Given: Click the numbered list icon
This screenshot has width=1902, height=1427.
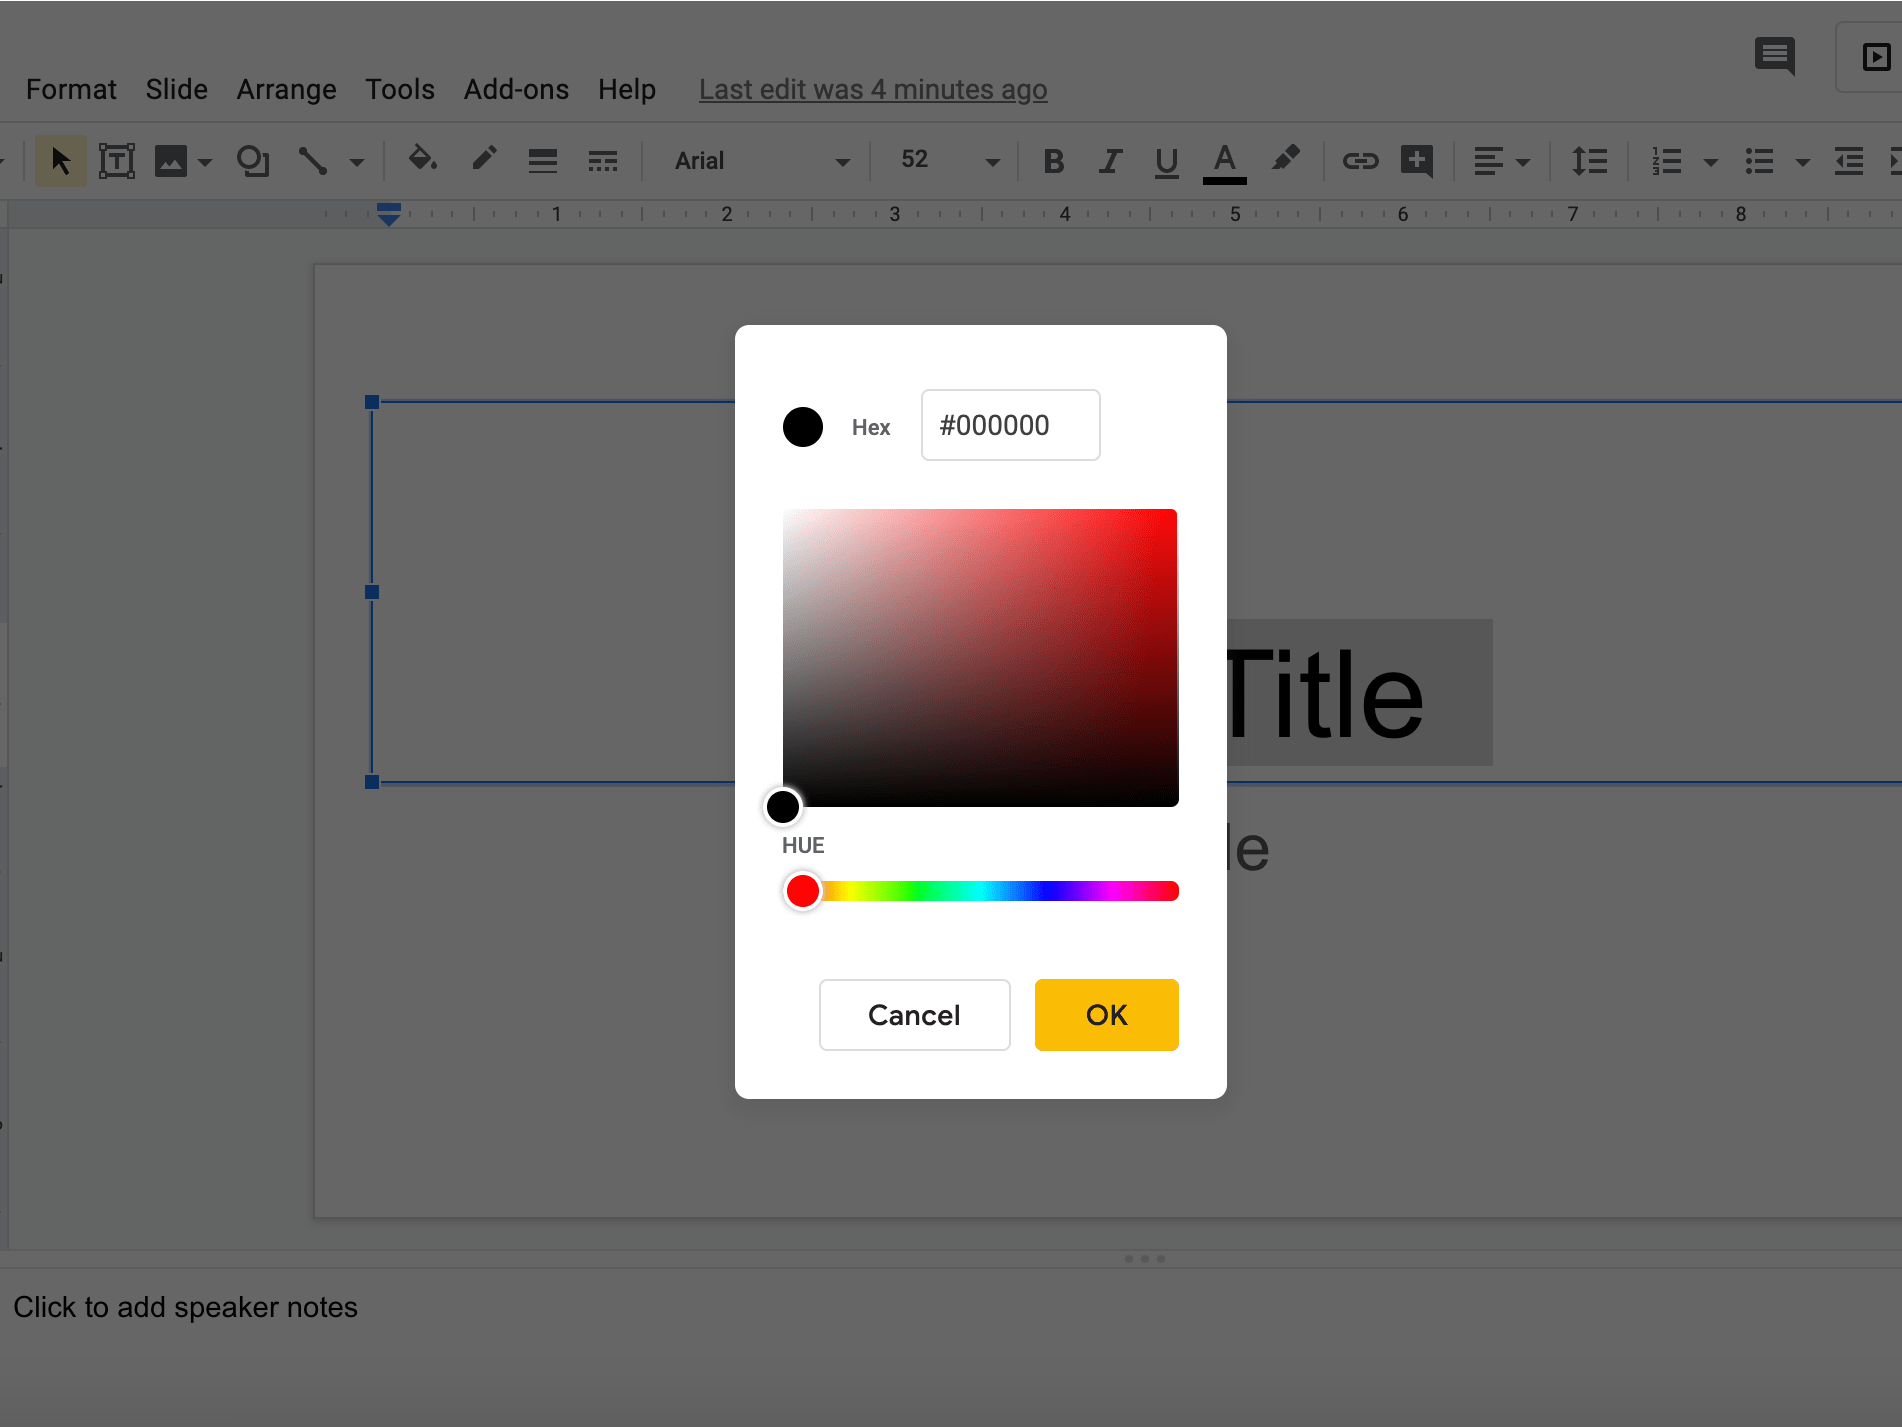Looking at the screenshot, I should (1667, 161).
